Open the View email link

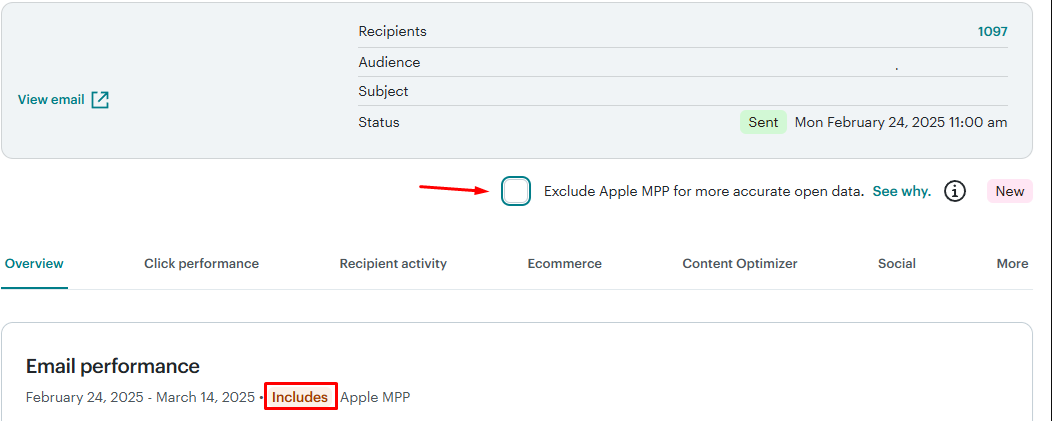coord(51,100)
